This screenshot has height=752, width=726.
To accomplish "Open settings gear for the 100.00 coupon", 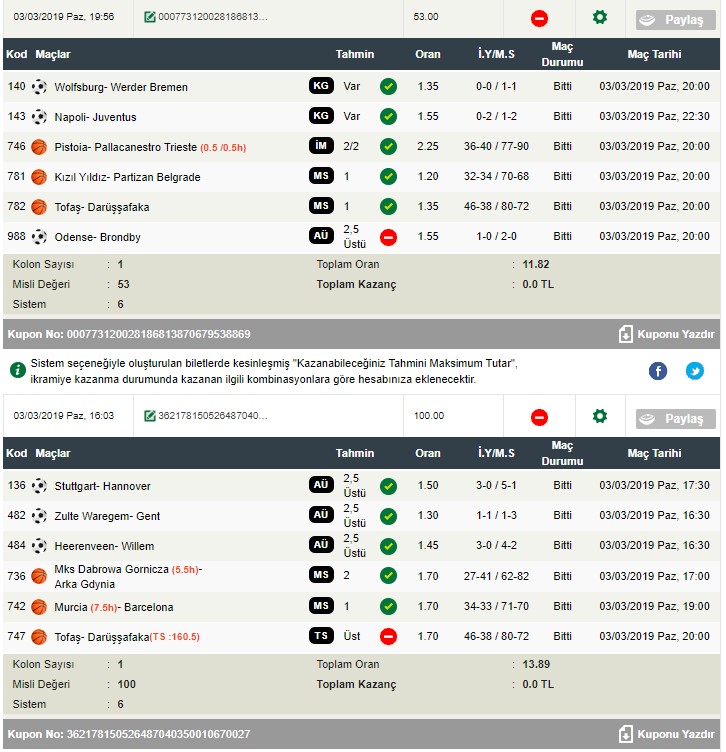I will pyautogui.click(x=600, y=416).
